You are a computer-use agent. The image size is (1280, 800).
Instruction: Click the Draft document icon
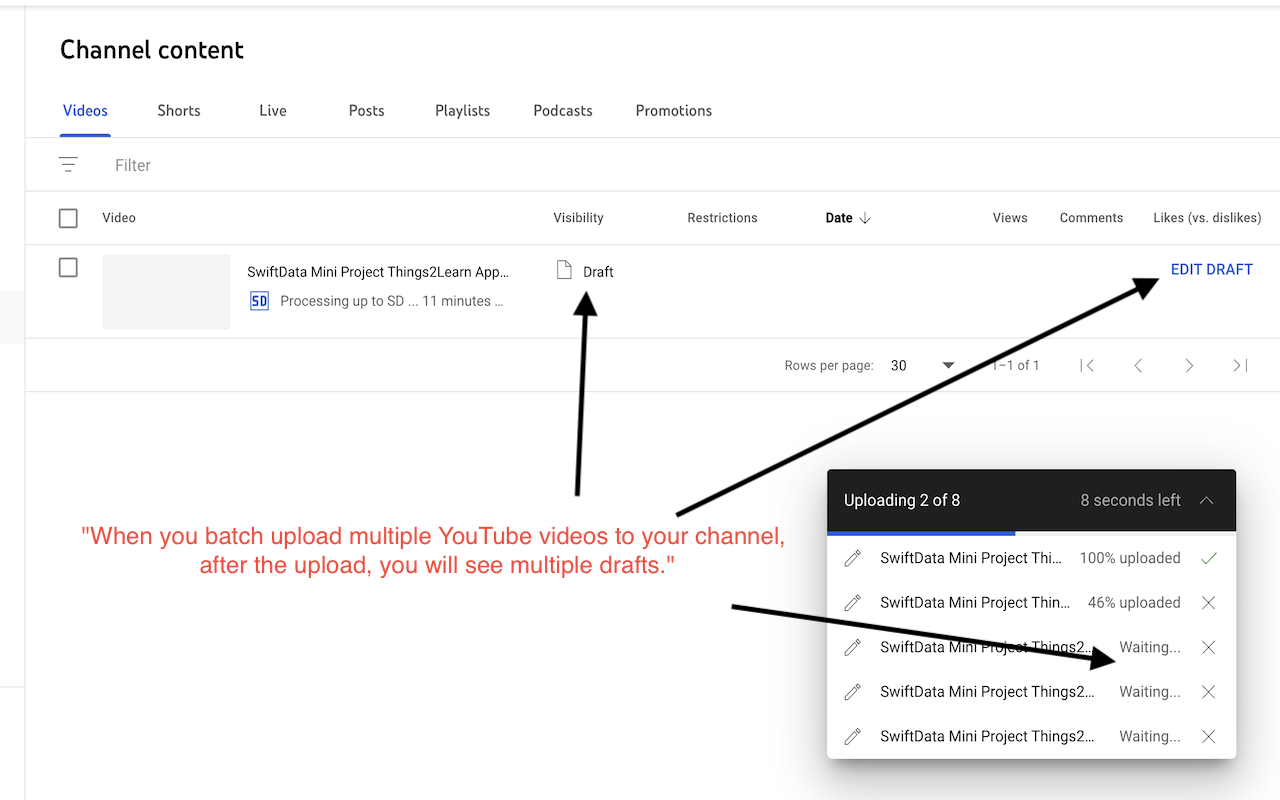(x=564, y=270)
